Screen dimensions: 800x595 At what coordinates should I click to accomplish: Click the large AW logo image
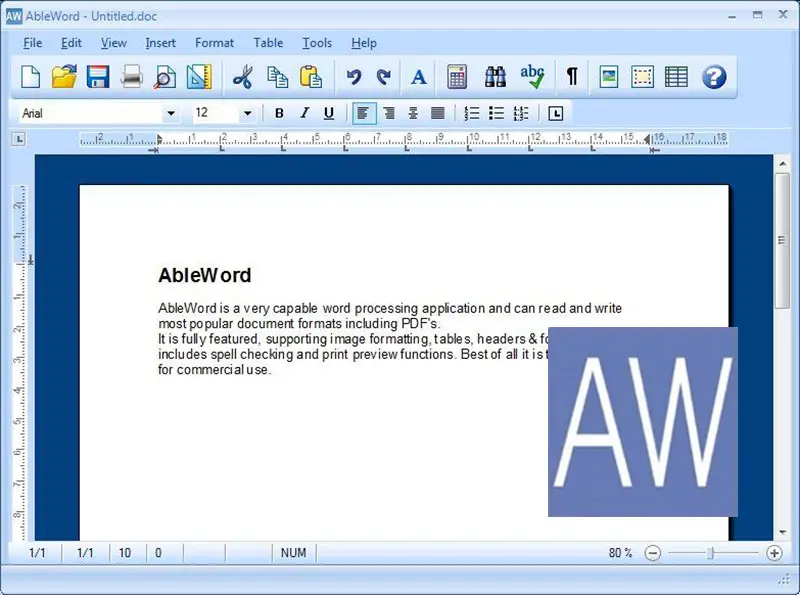643,422
